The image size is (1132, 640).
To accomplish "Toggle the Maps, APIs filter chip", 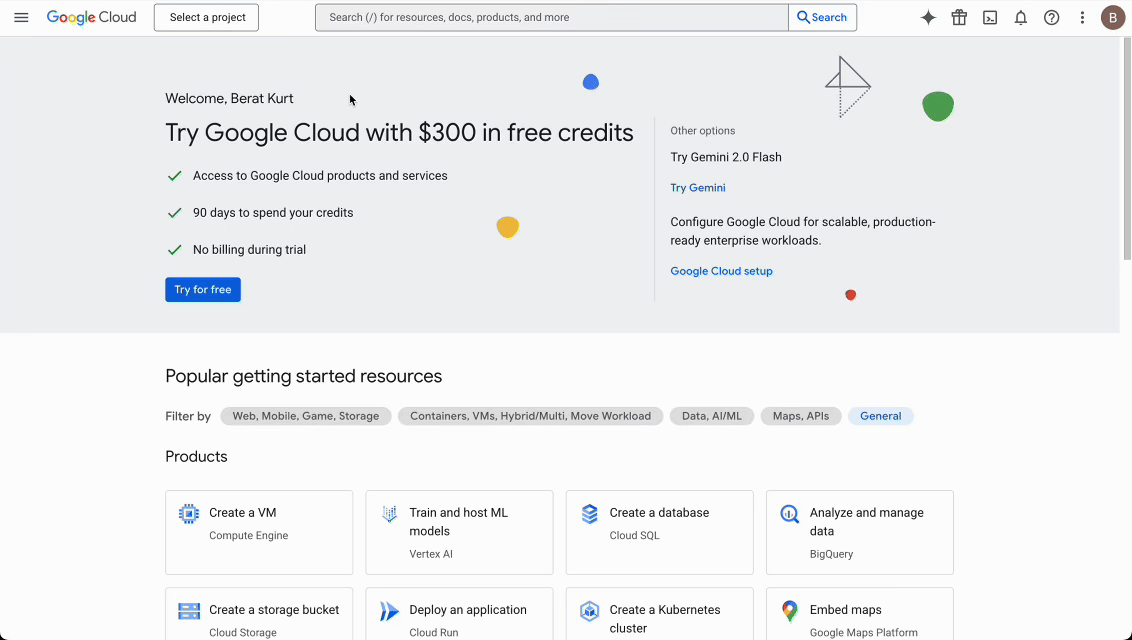I will [801, 416].
